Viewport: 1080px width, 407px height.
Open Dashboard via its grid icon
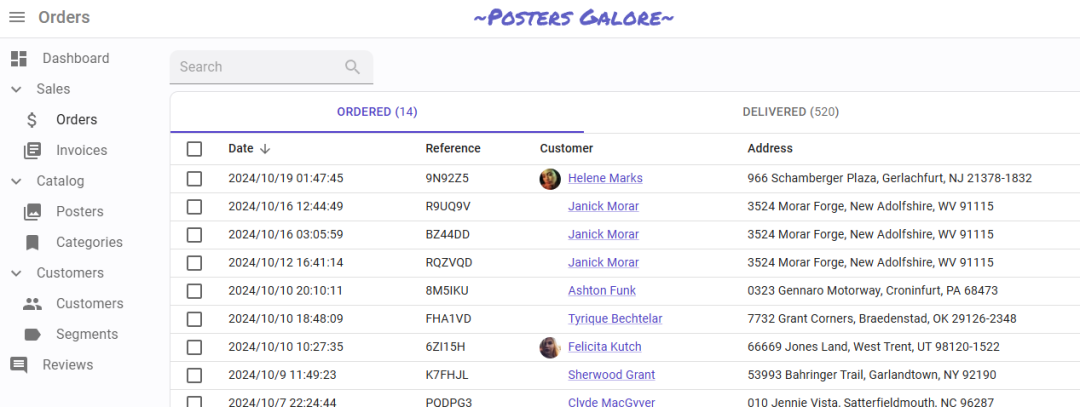pyautogui.click(x=18, y=58)
